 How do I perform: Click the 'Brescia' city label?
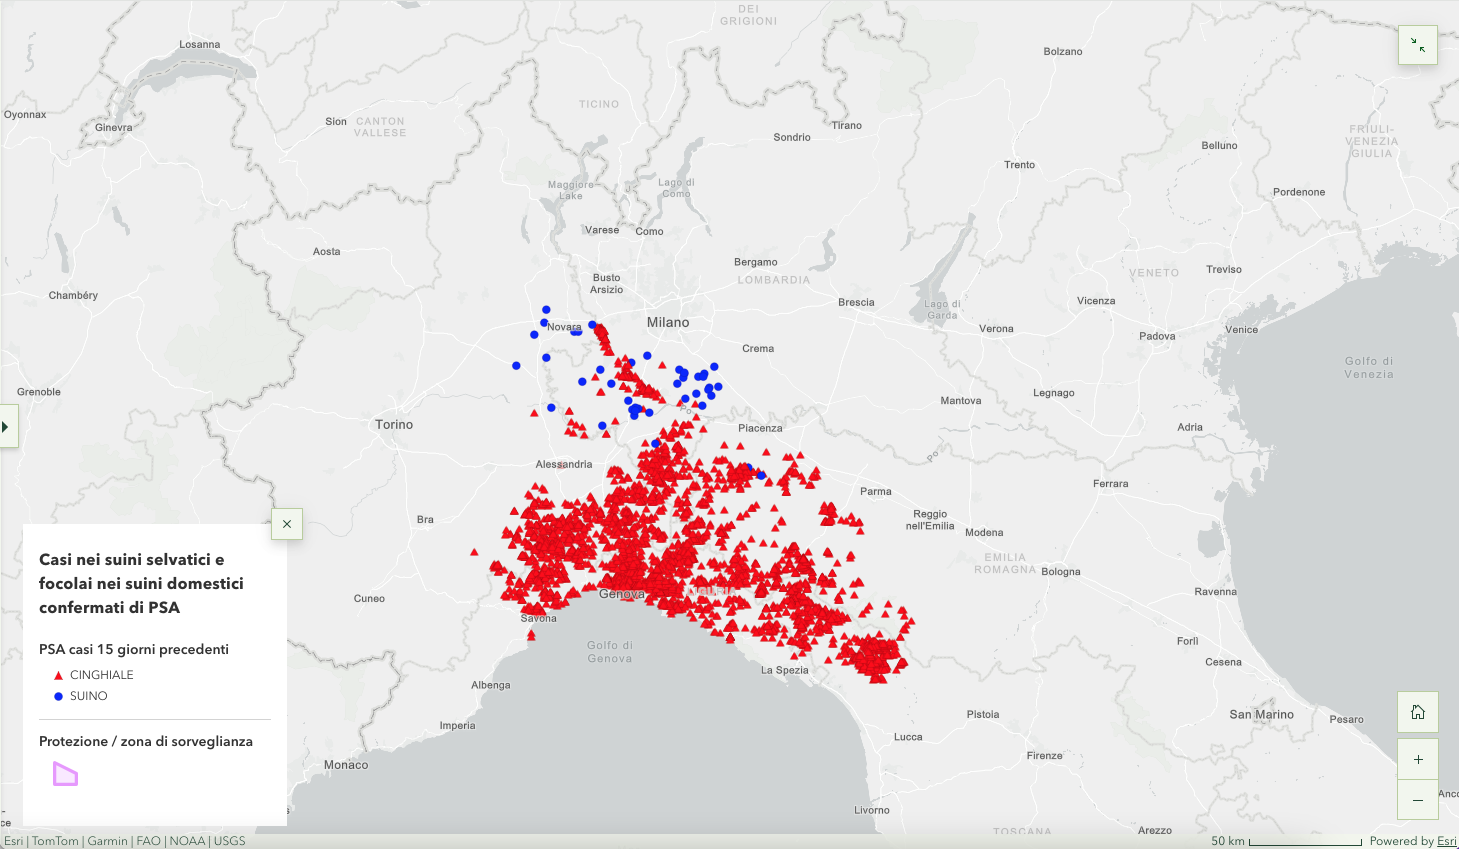pos(856,302)
